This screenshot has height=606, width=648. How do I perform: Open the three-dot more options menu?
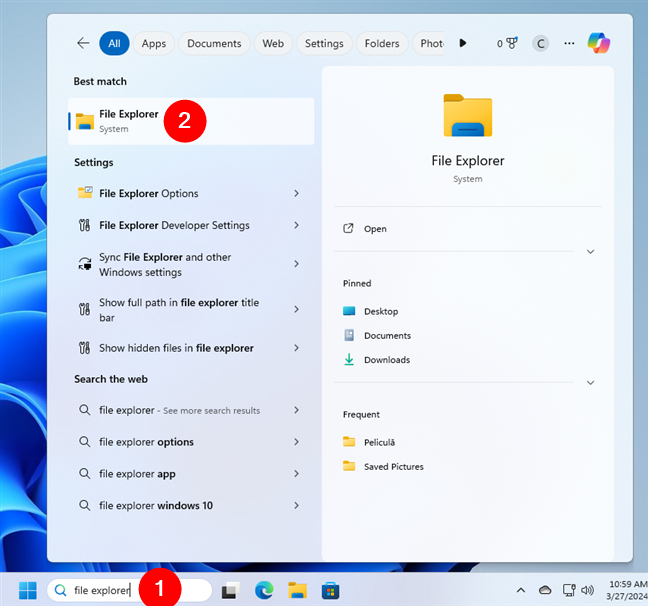(x=569, y=43)
